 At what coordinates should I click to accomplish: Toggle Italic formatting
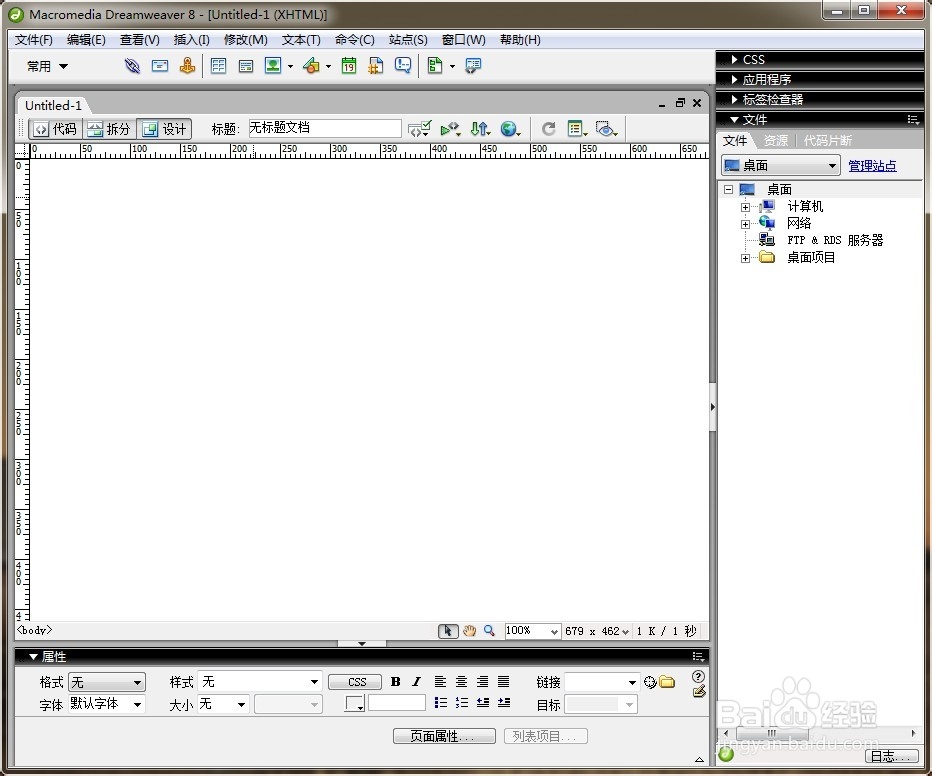click(417, 682)
